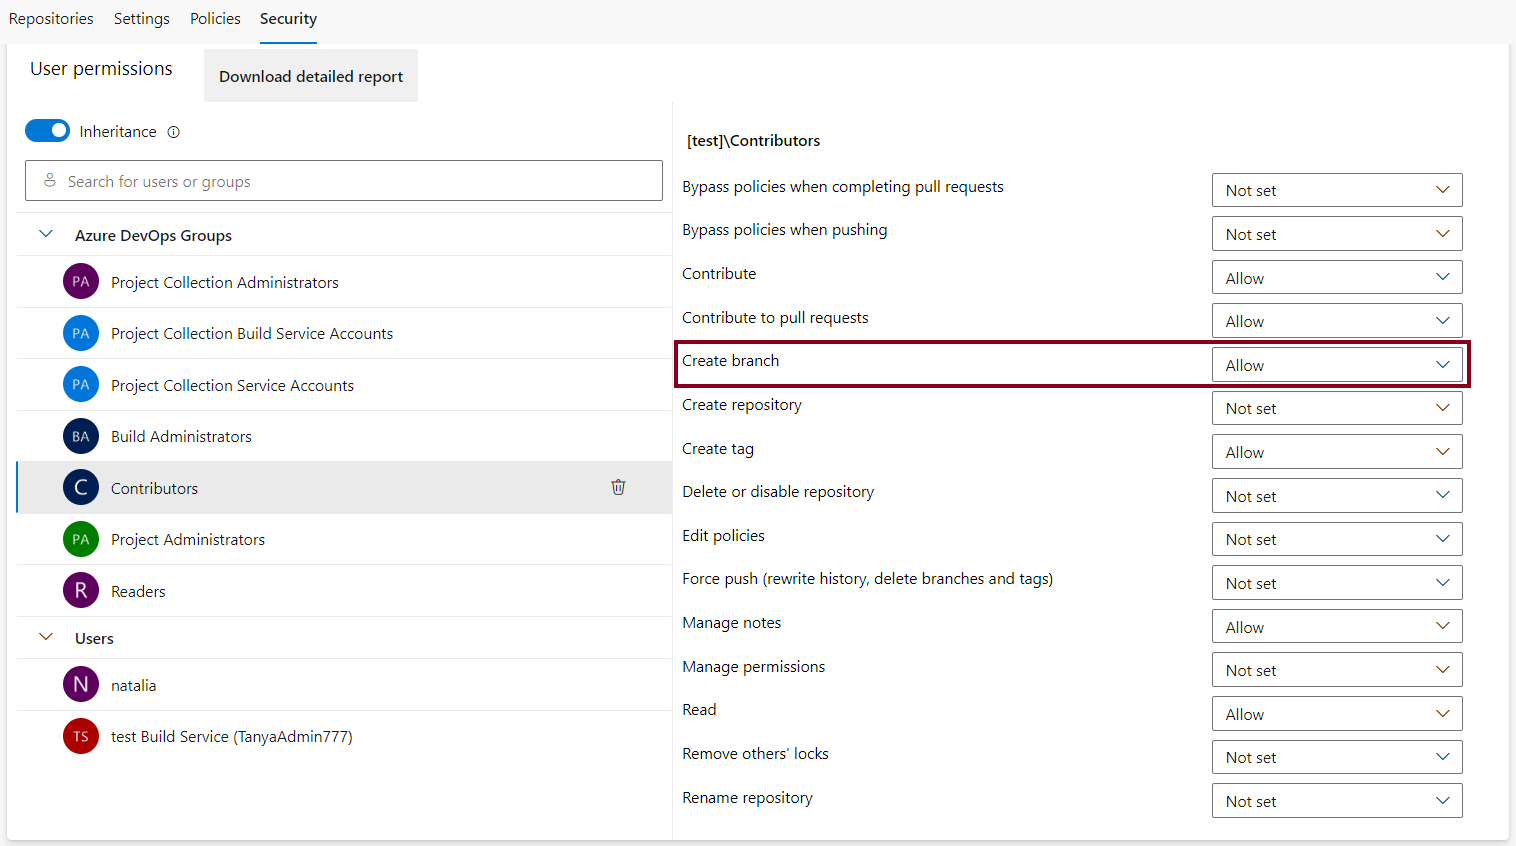This screenshot has width=1516, height=846.
Task: Click the Inheritance info icon
Action: 173,132
